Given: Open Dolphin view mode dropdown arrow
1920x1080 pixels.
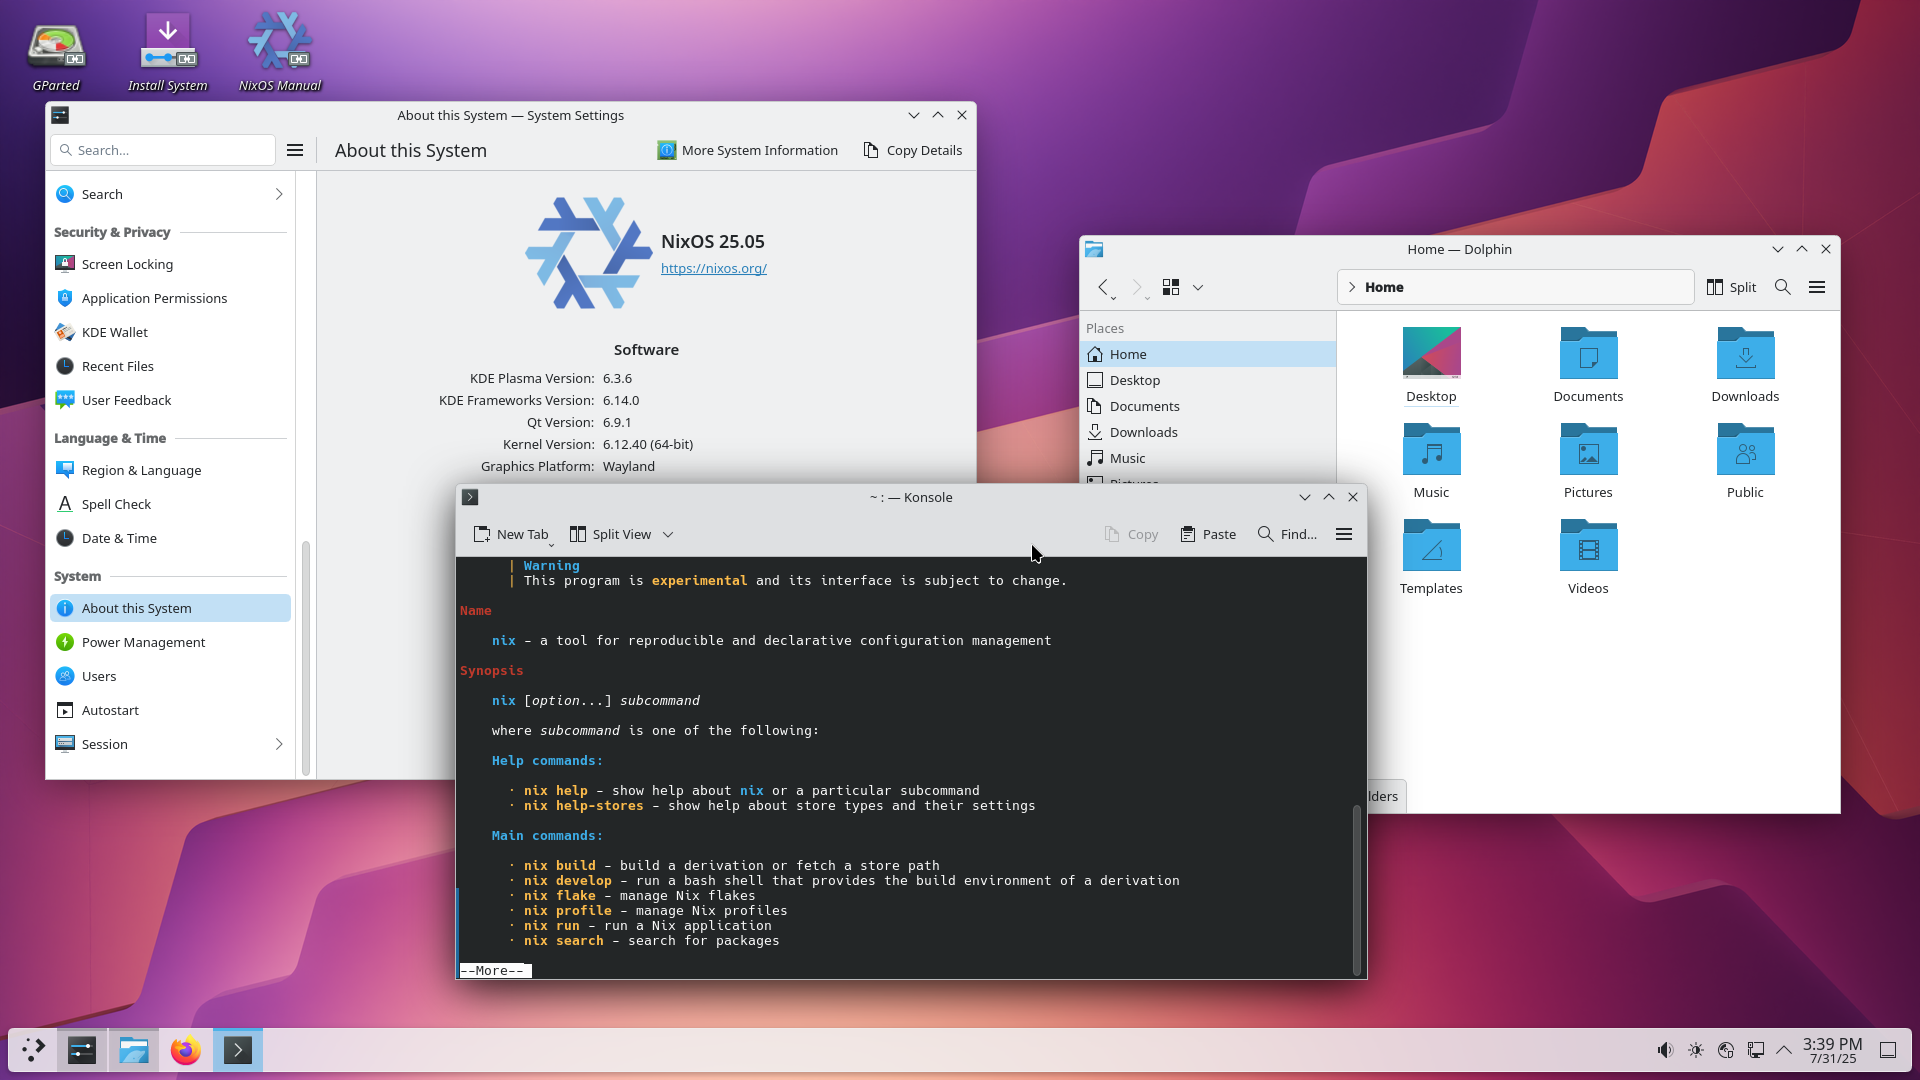Looking at the screenshot, I should coord(1198,287).
